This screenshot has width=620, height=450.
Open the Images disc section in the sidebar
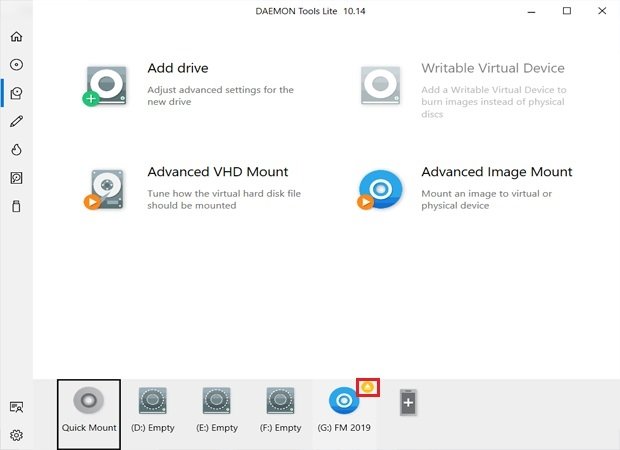16,64
